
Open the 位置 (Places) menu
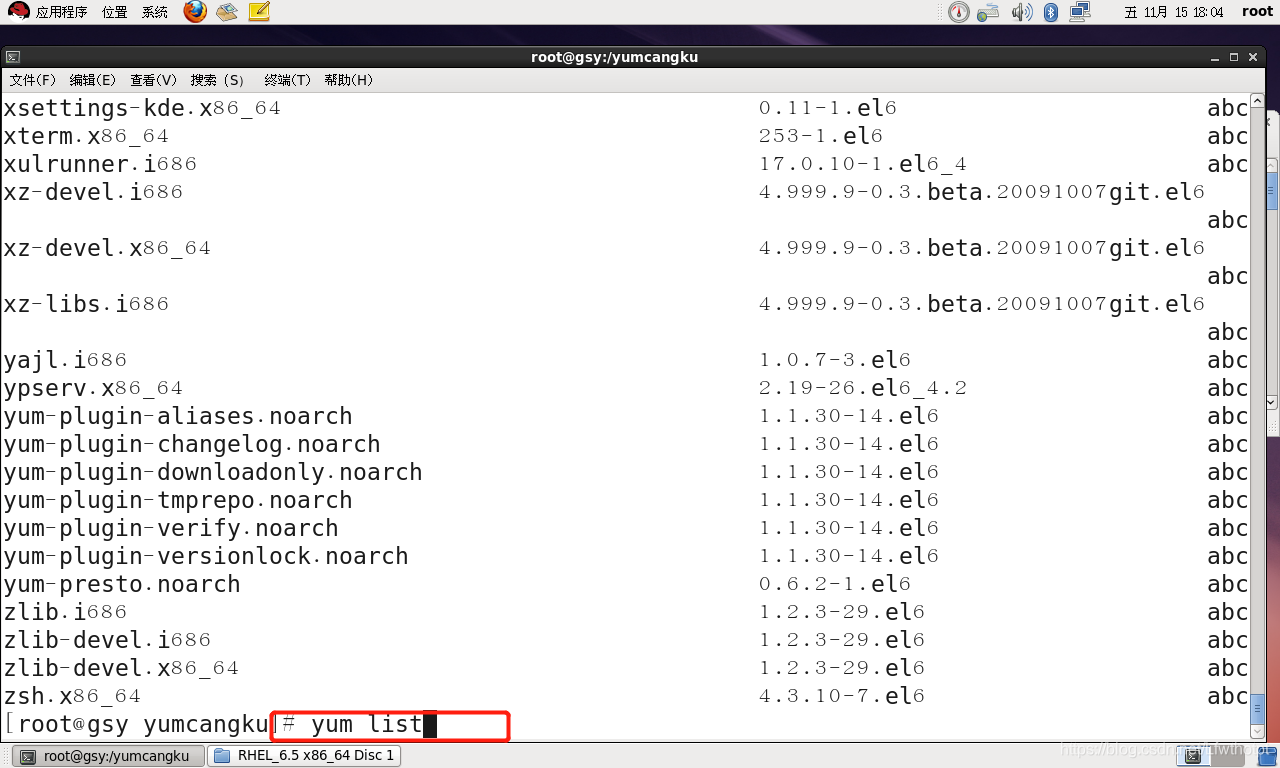(x=114, y=12)
